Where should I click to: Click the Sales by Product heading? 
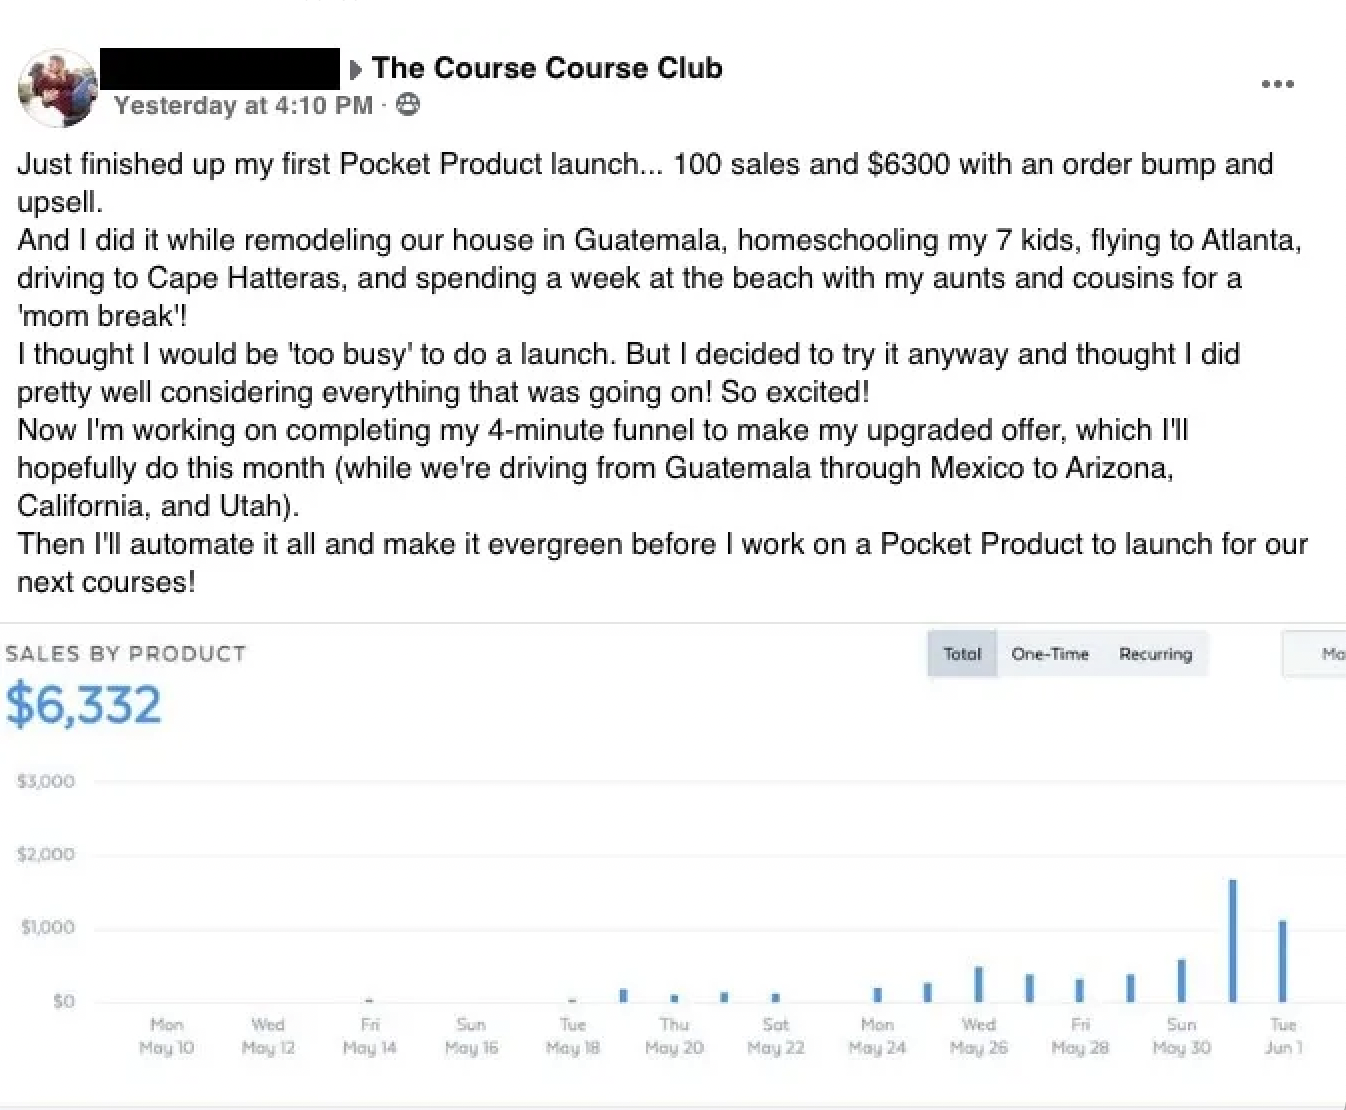(126, 654)
